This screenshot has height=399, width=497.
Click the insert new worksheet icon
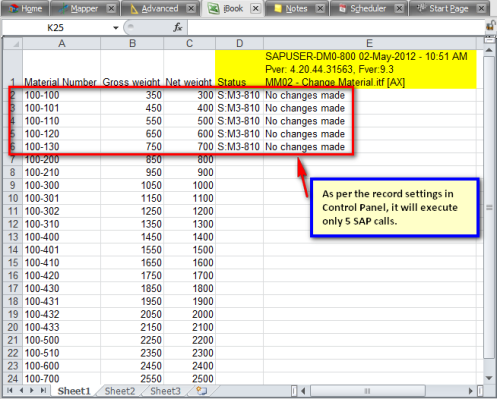(x=201, y=390)
